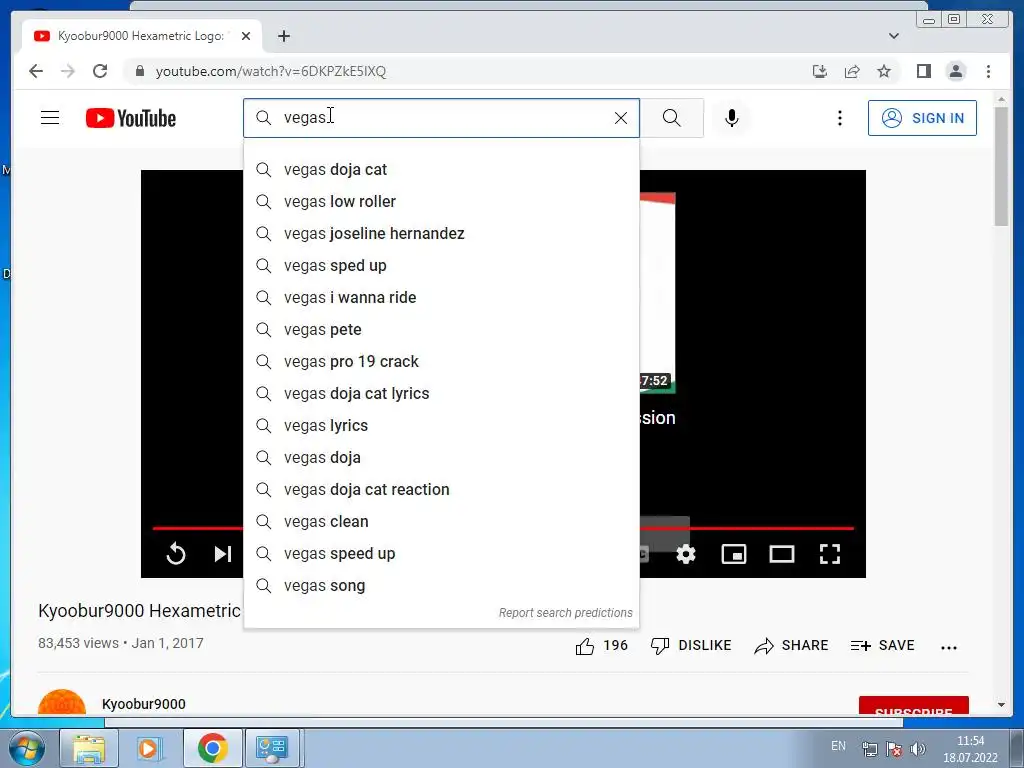Viewport: 1024px width, 768px height.
Task: Select suggestion vegas i wanna ride
Action: pyautogui.click(x=441, y=298)
